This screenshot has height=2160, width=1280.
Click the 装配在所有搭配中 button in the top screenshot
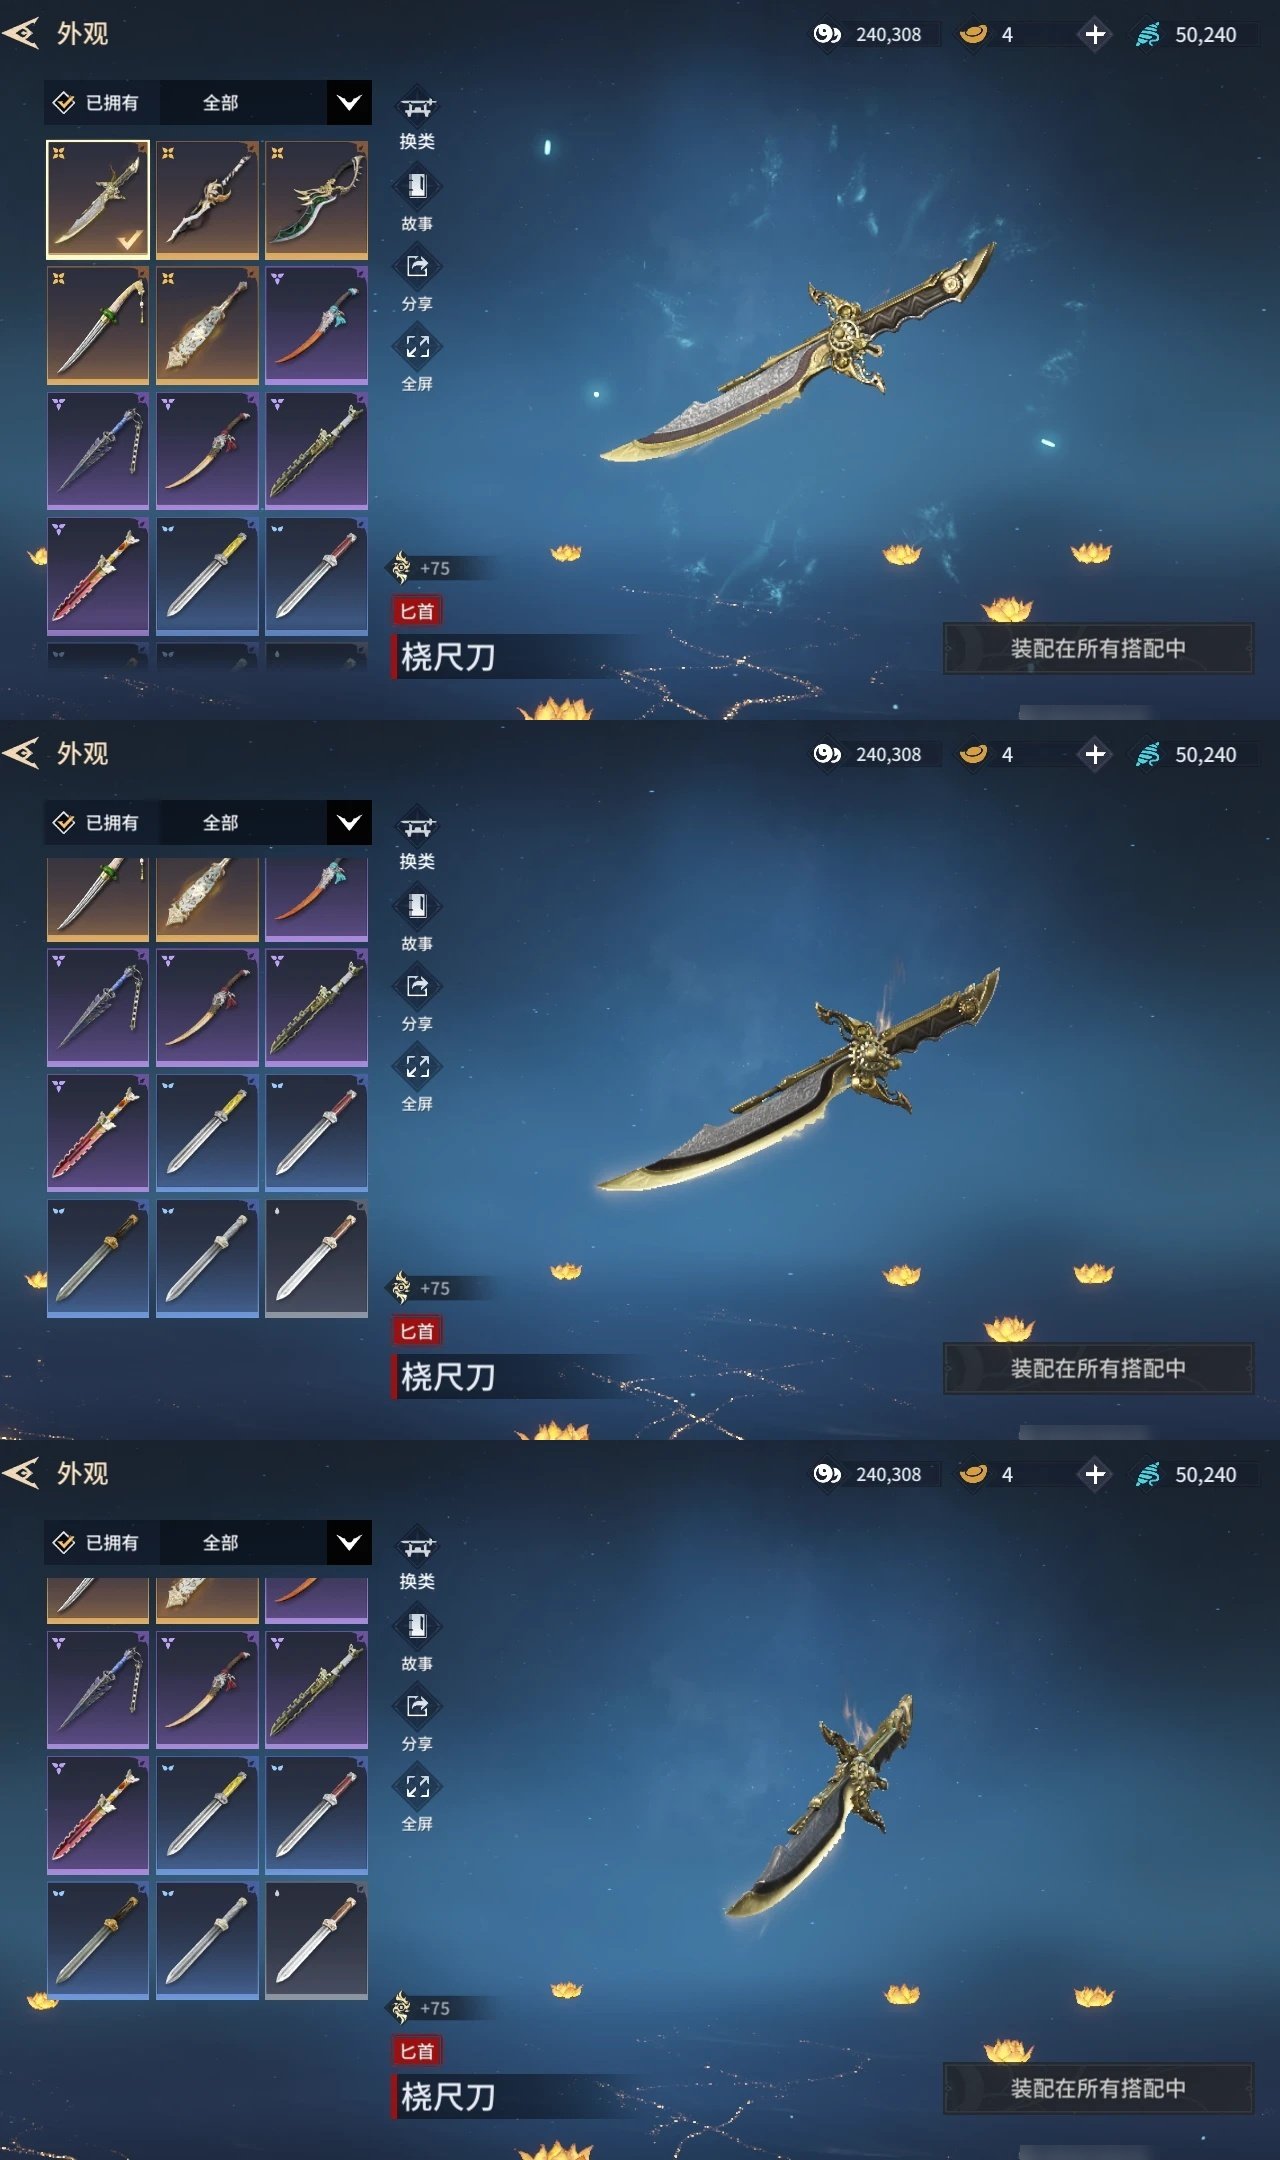(1098, 649)
